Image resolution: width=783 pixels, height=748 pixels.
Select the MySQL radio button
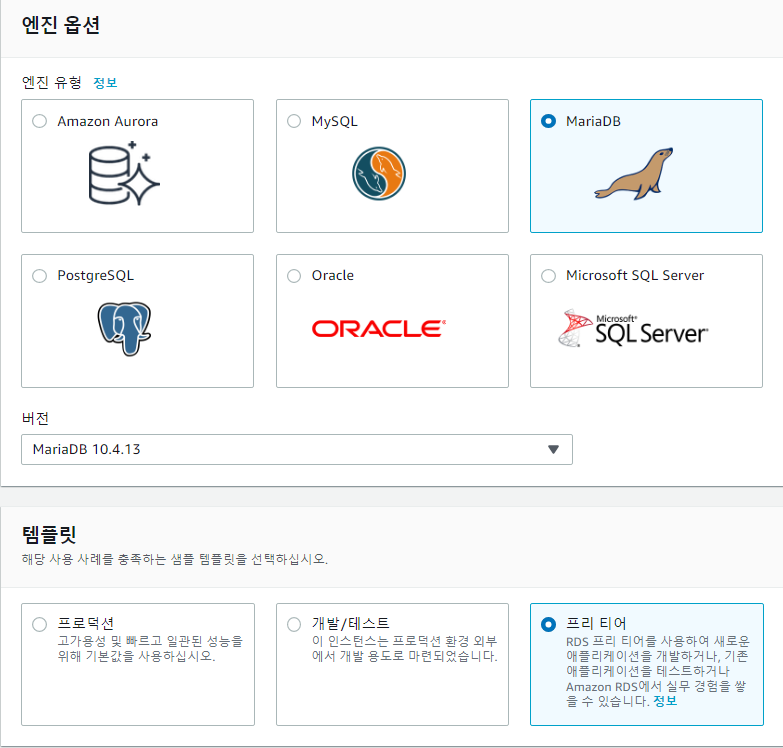(294, 121)
